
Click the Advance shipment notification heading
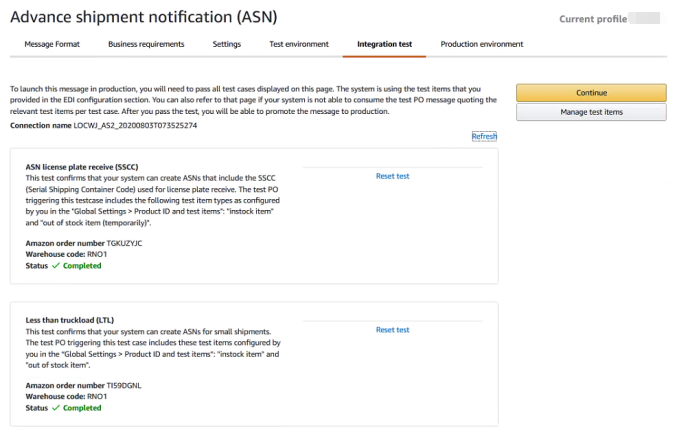144,17
